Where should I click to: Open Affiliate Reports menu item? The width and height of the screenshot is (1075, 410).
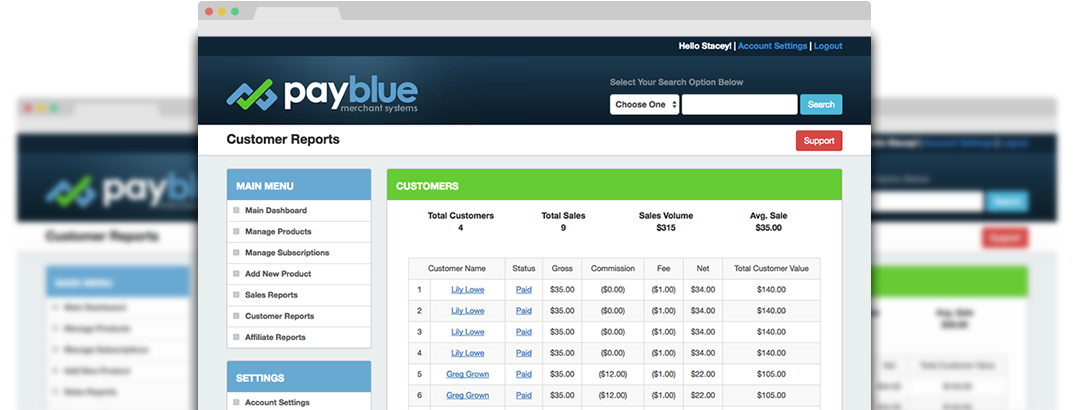pos(275,338)
